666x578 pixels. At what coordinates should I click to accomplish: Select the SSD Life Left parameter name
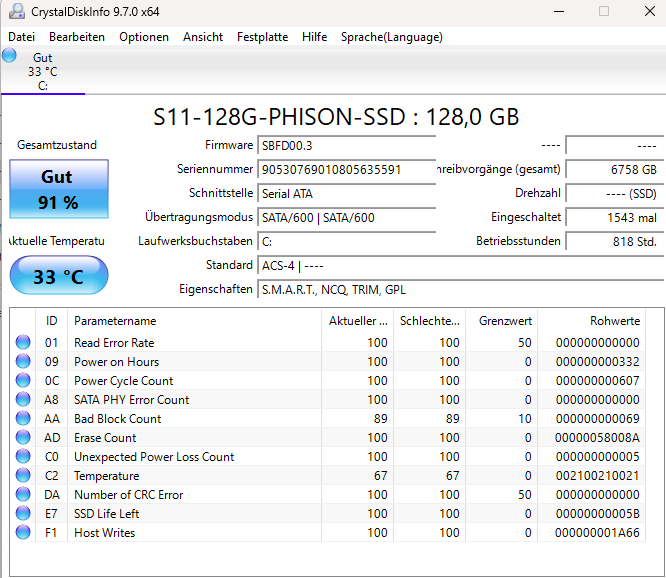[106, 514]
